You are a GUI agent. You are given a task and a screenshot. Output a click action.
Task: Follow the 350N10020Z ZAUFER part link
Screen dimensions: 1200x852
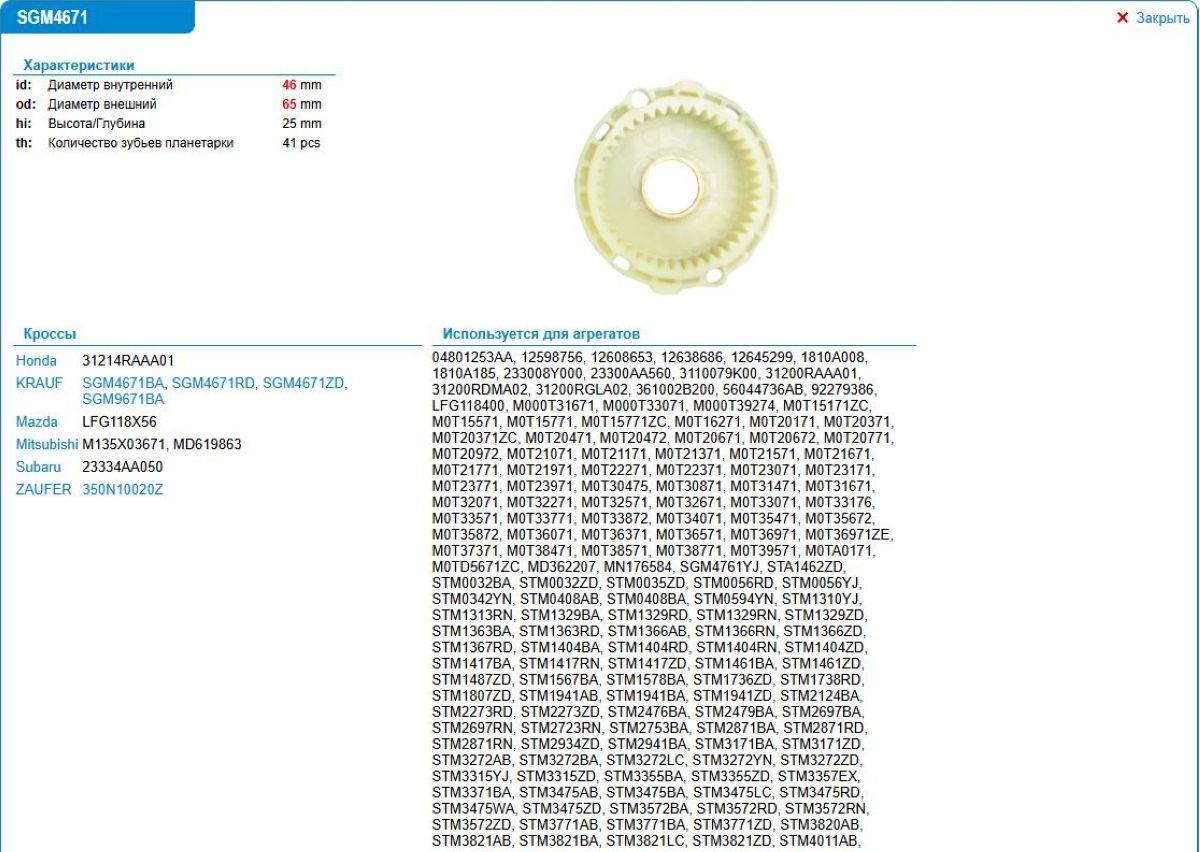point(122,489)
